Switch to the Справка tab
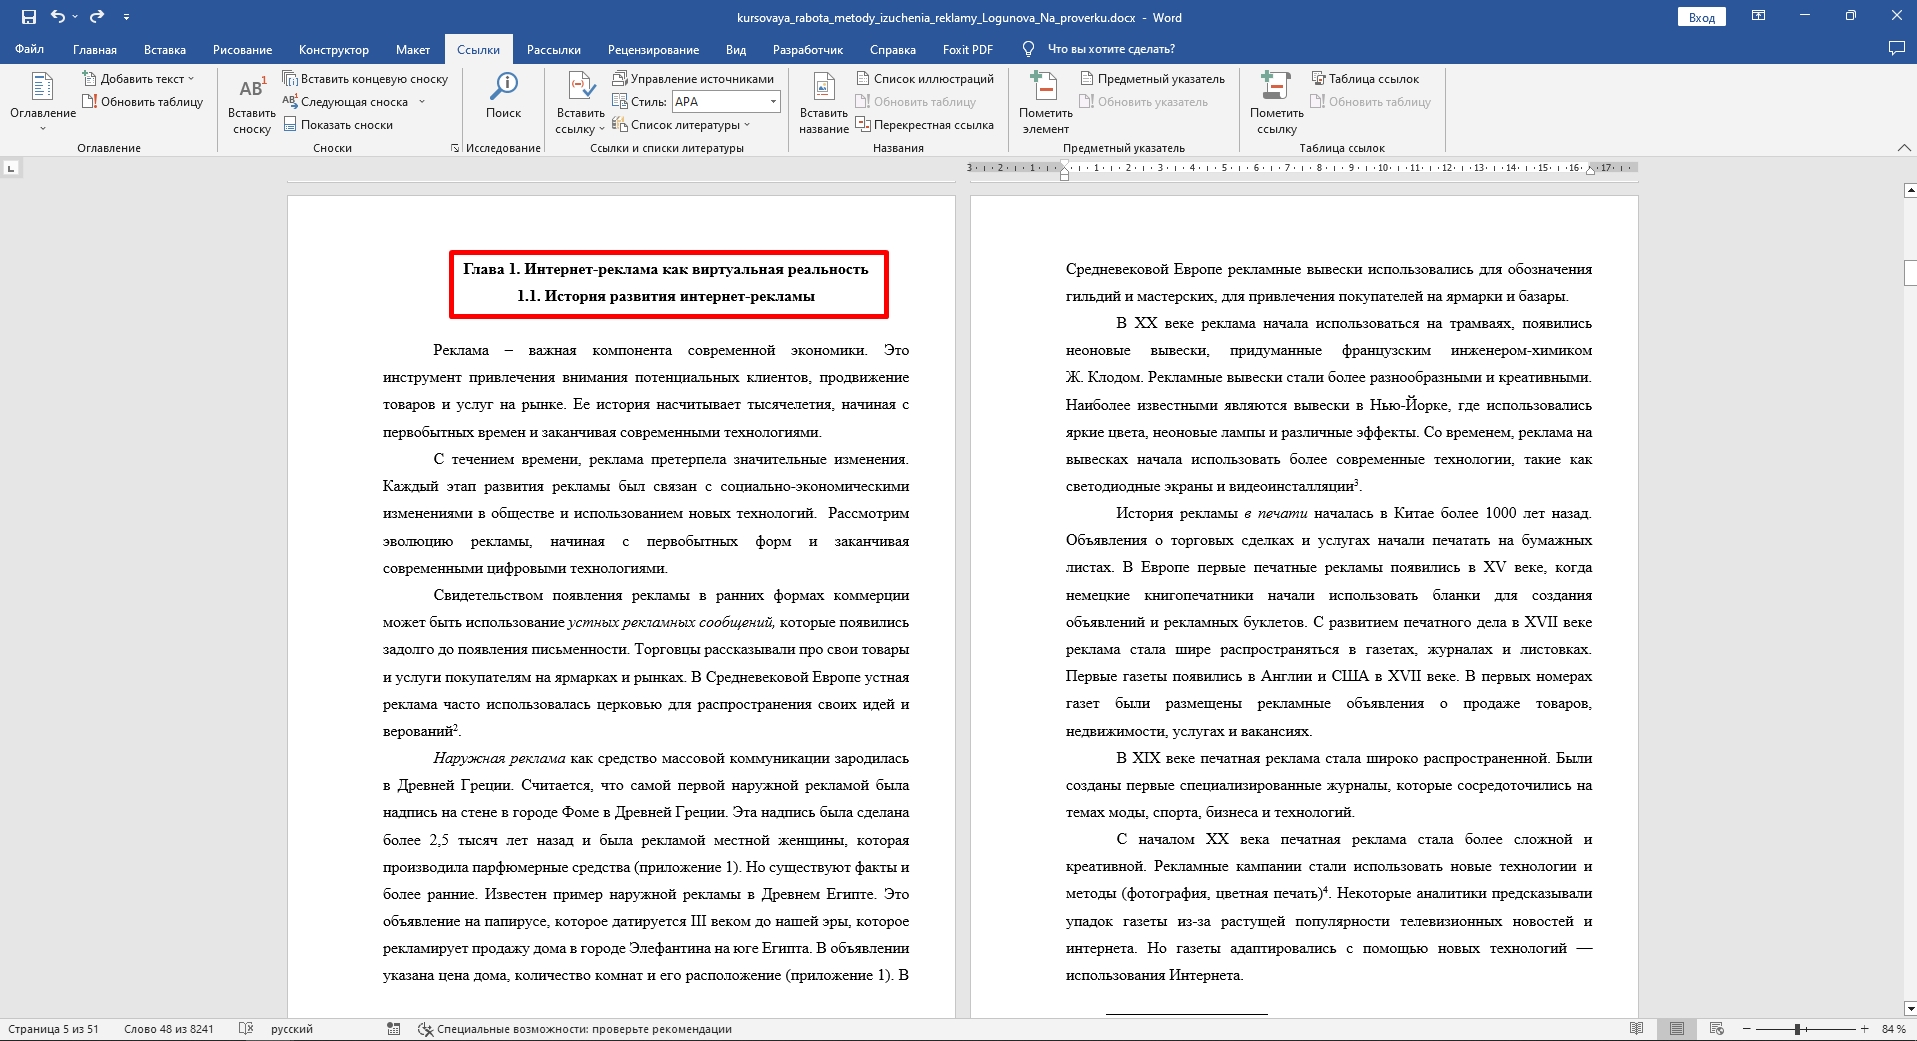This screenshot has width=1917, height=1041. tap(893, 49)
